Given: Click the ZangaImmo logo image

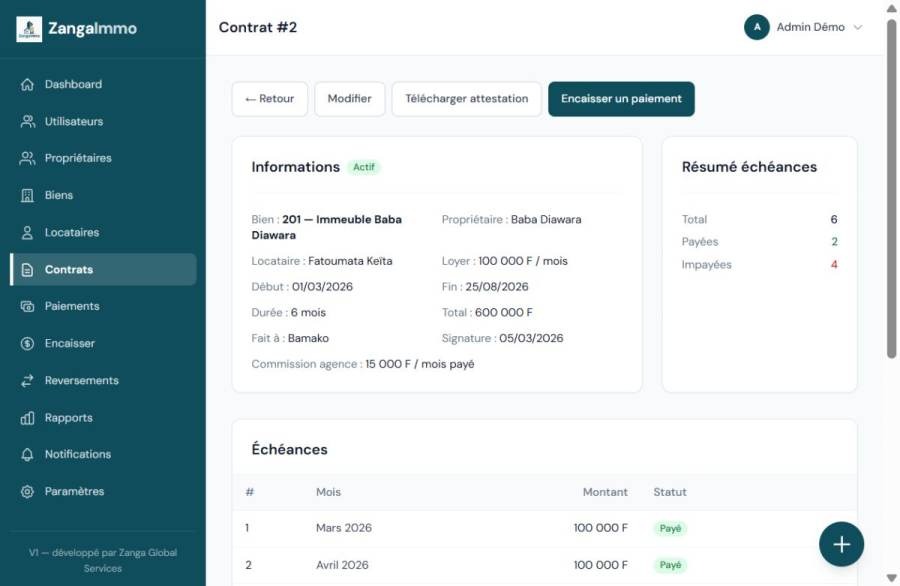Looking at the screenshot, I should point(29,29).
